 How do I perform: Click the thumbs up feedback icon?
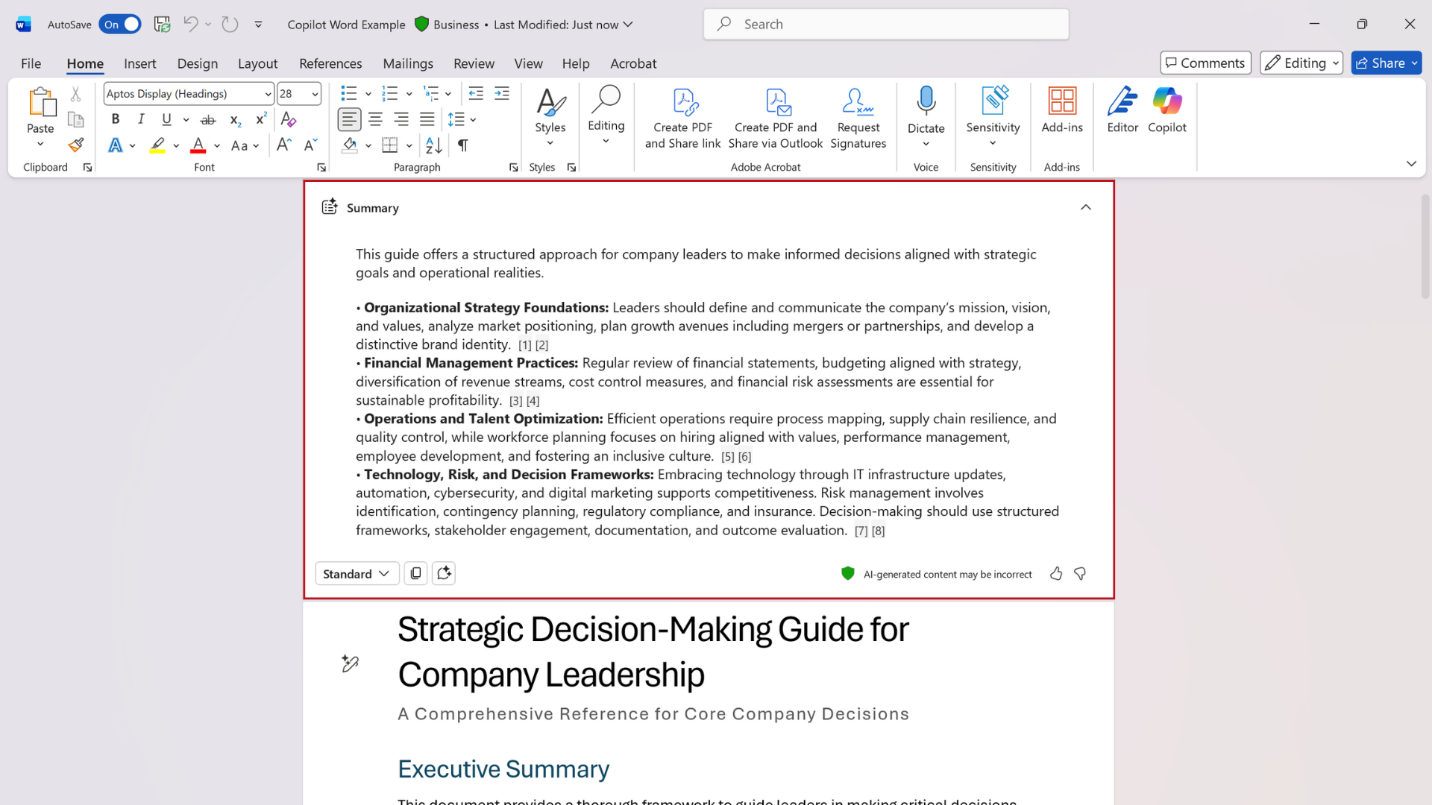point(1056,573)
